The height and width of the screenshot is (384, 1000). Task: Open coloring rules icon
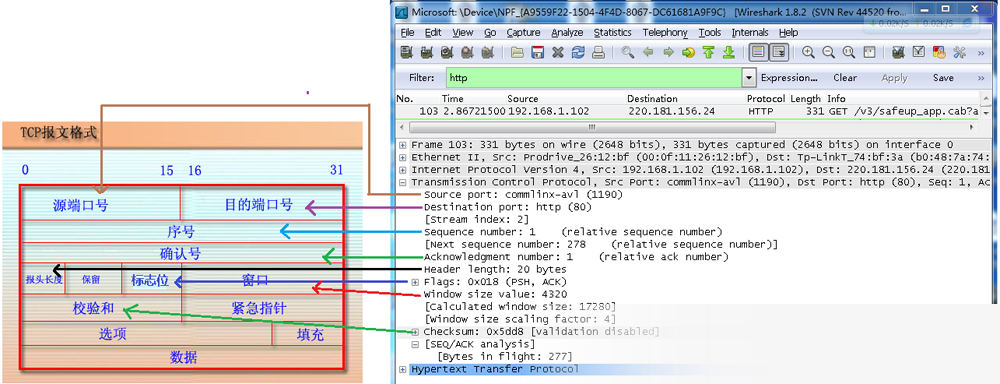[939, 52]
